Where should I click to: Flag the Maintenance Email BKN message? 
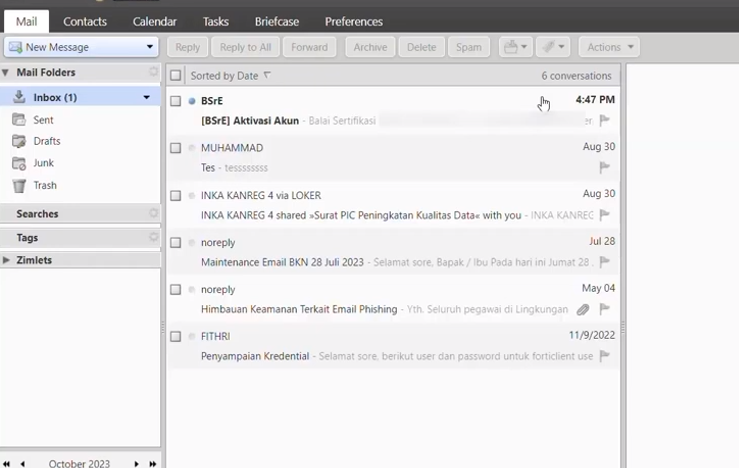[605, 262]
